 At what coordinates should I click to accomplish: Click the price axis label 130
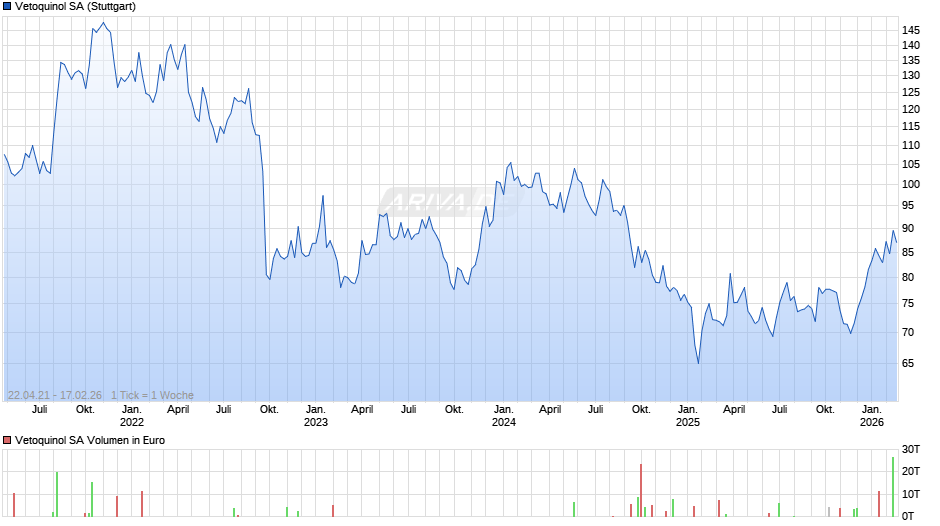(x=911, y=76)
